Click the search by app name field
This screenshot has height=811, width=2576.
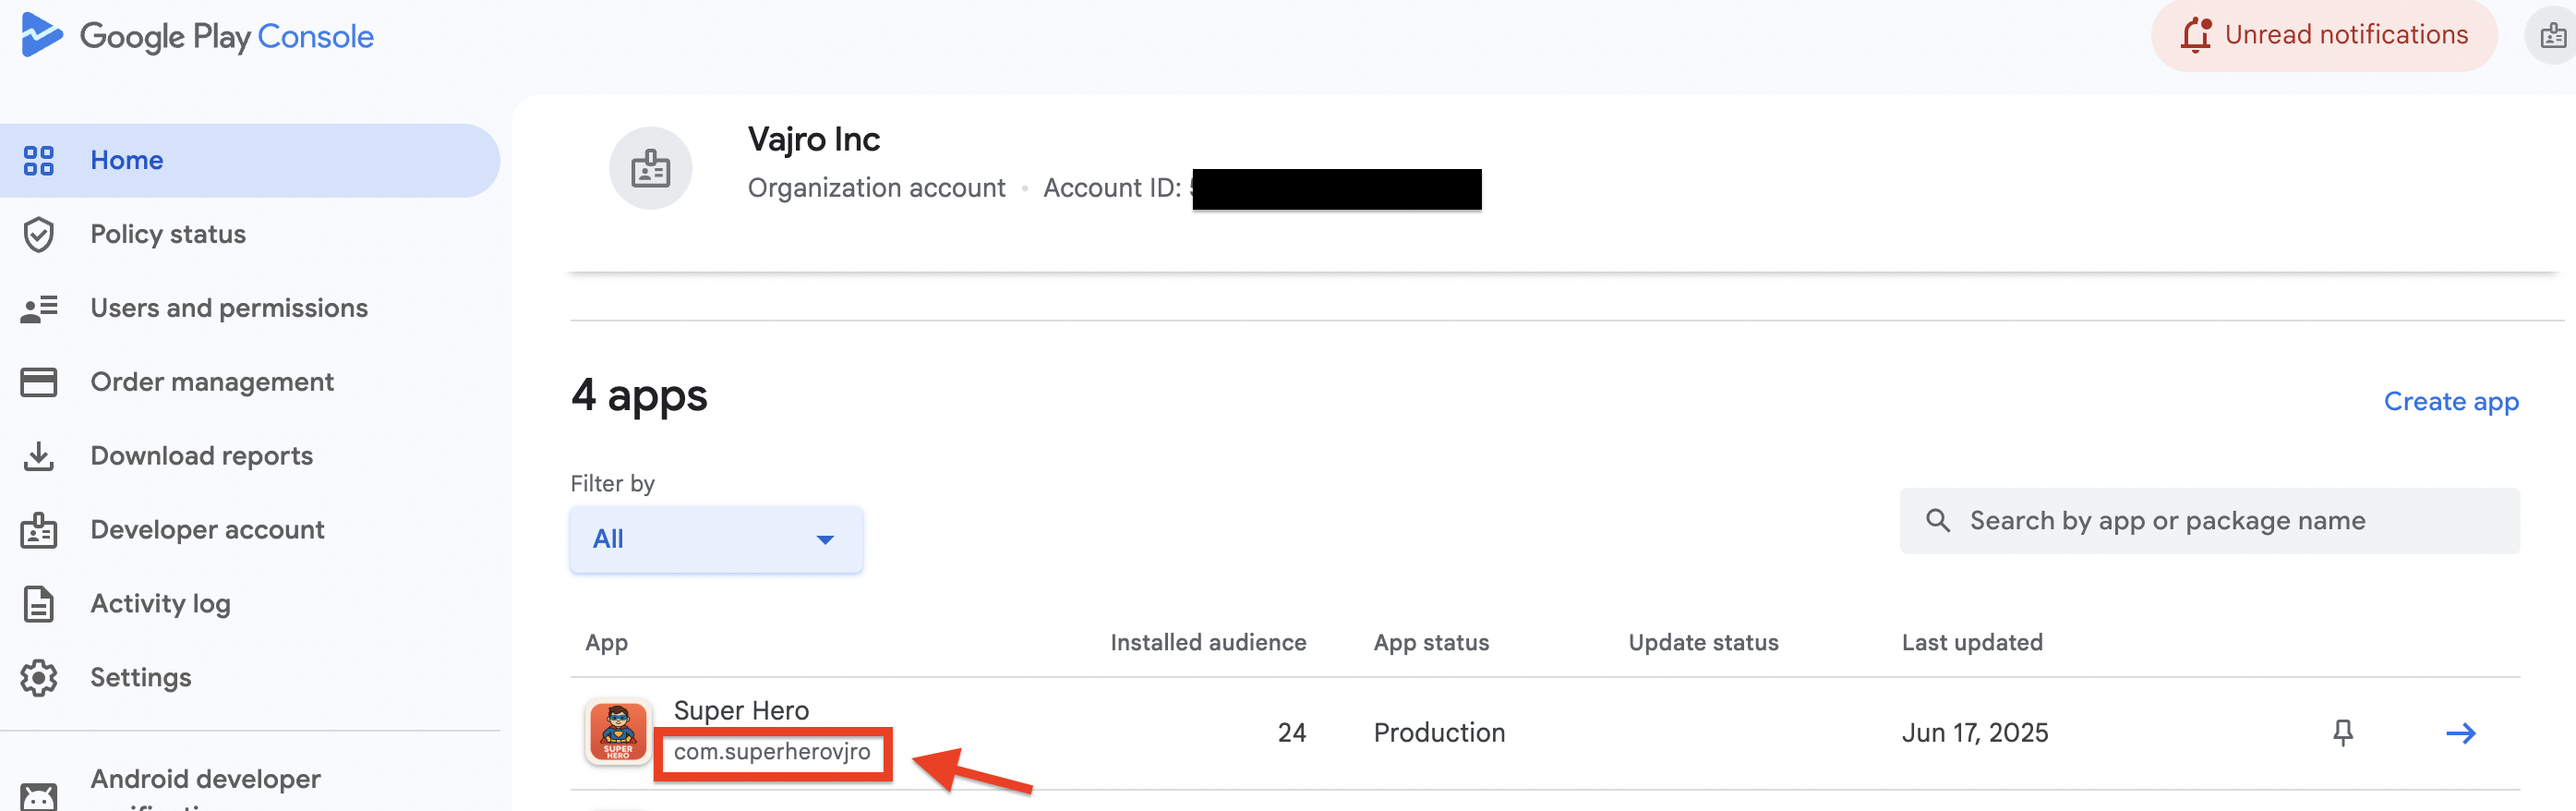coord(2210,521)
